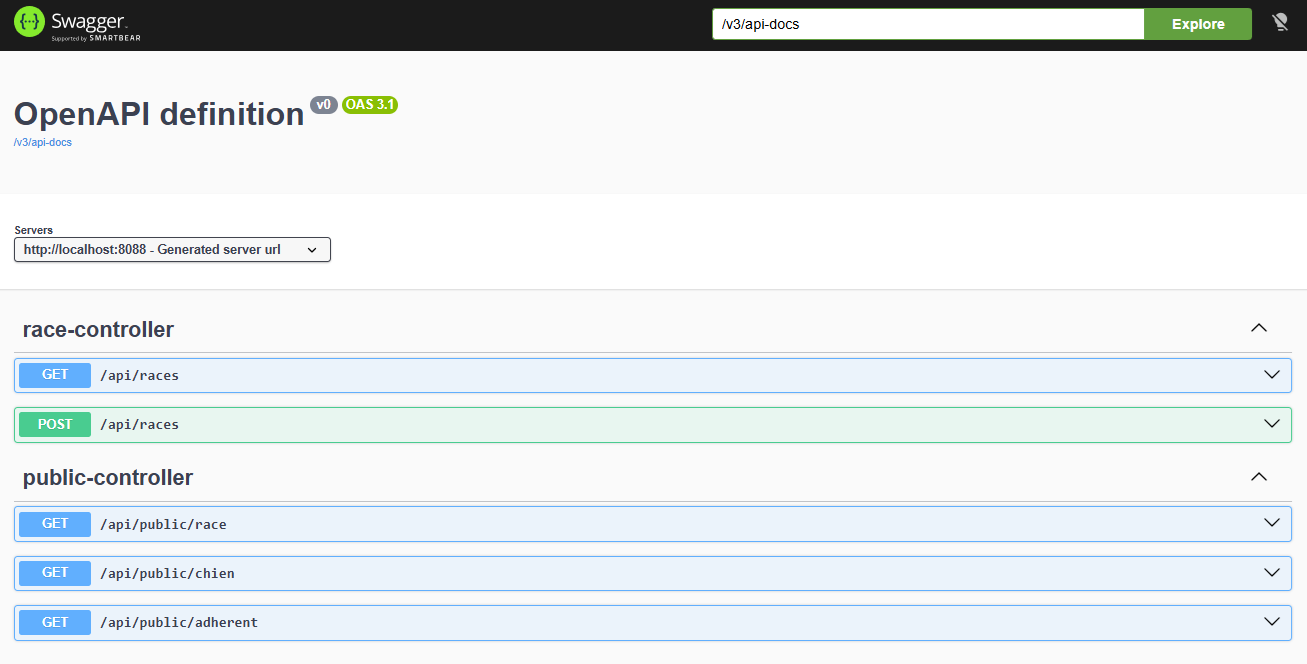Click the GET badge for /api/public/adherent
The width and height of the screenshot is (1307, 664).
[55, 622]
